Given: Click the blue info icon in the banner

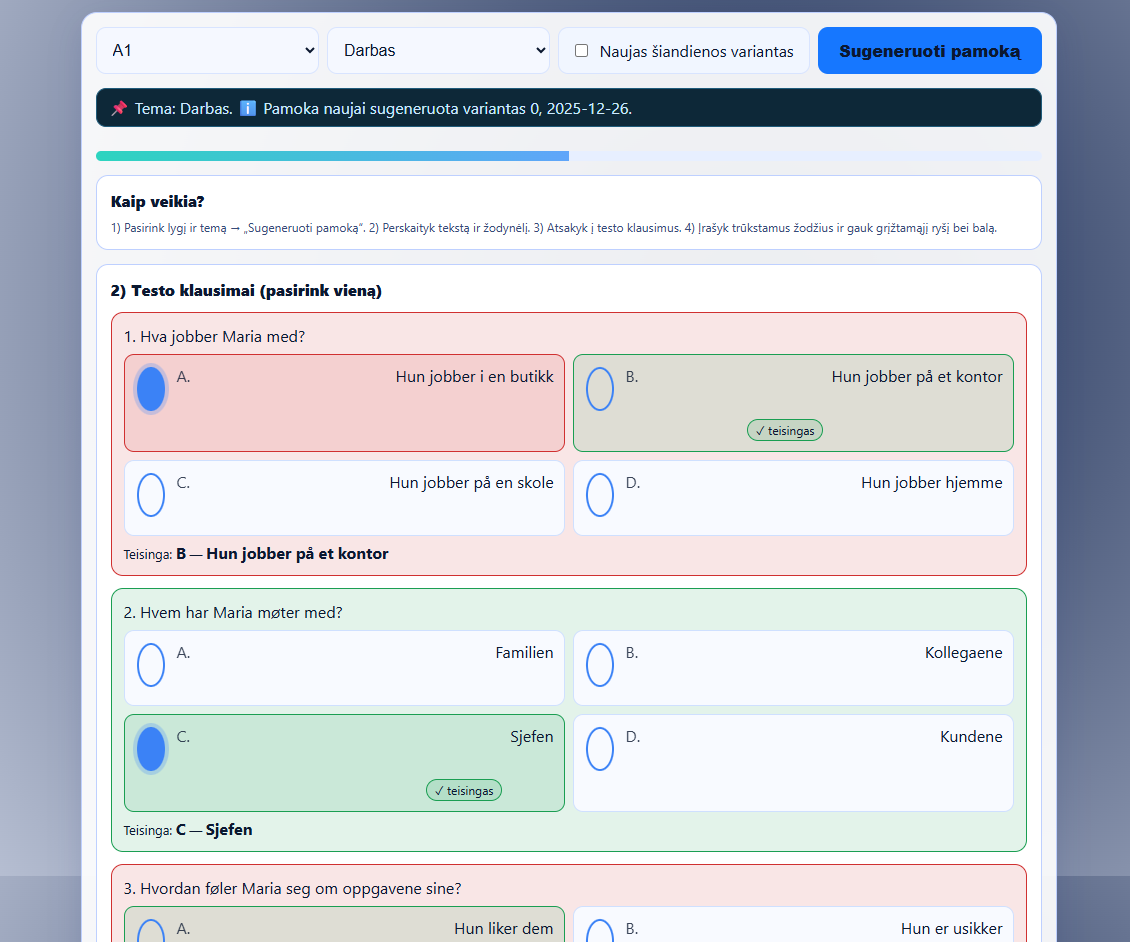Looking at the screenshot, I should [x=248, y=108].
